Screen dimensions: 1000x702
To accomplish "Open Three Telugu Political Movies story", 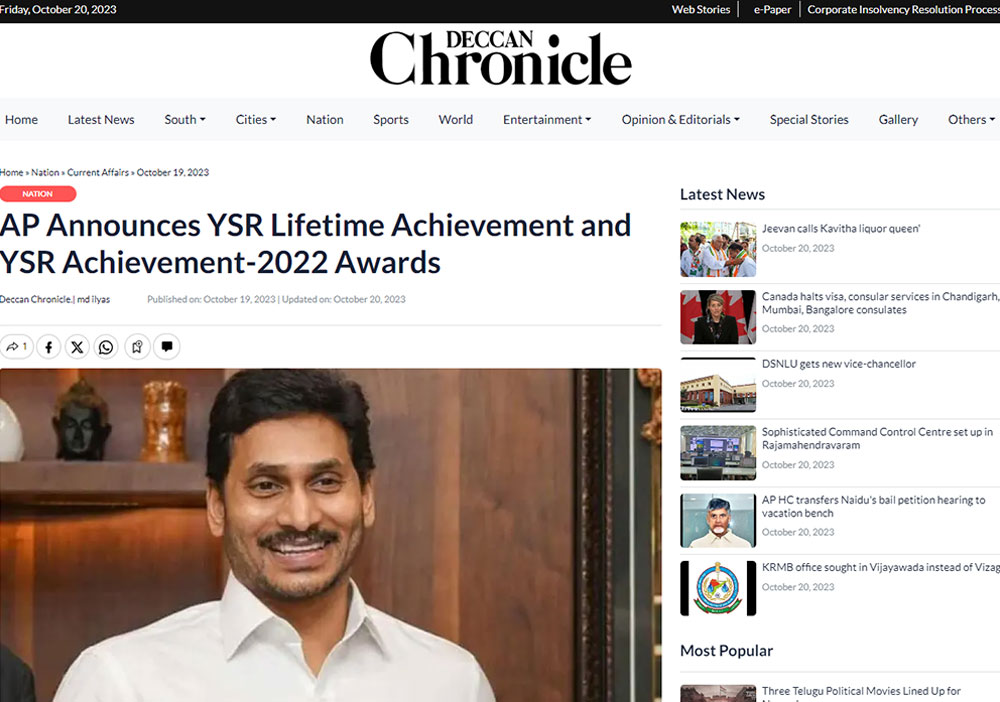I will [x=861, y=691].
